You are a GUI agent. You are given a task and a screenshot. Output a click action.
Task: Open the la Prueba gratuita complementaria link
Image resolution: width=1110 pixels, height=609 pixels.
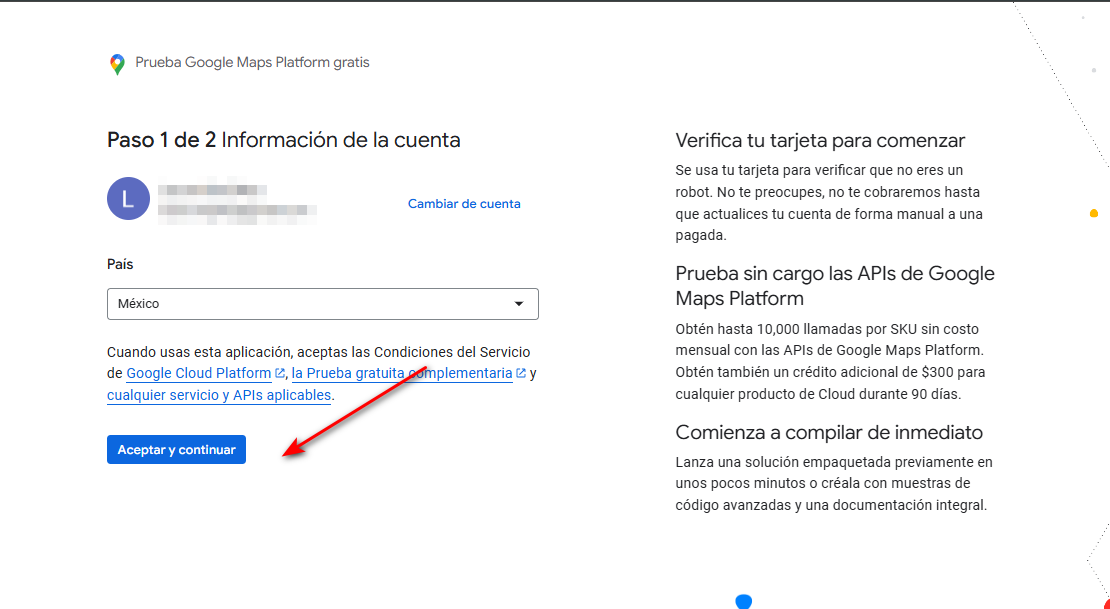click(402, 373)
